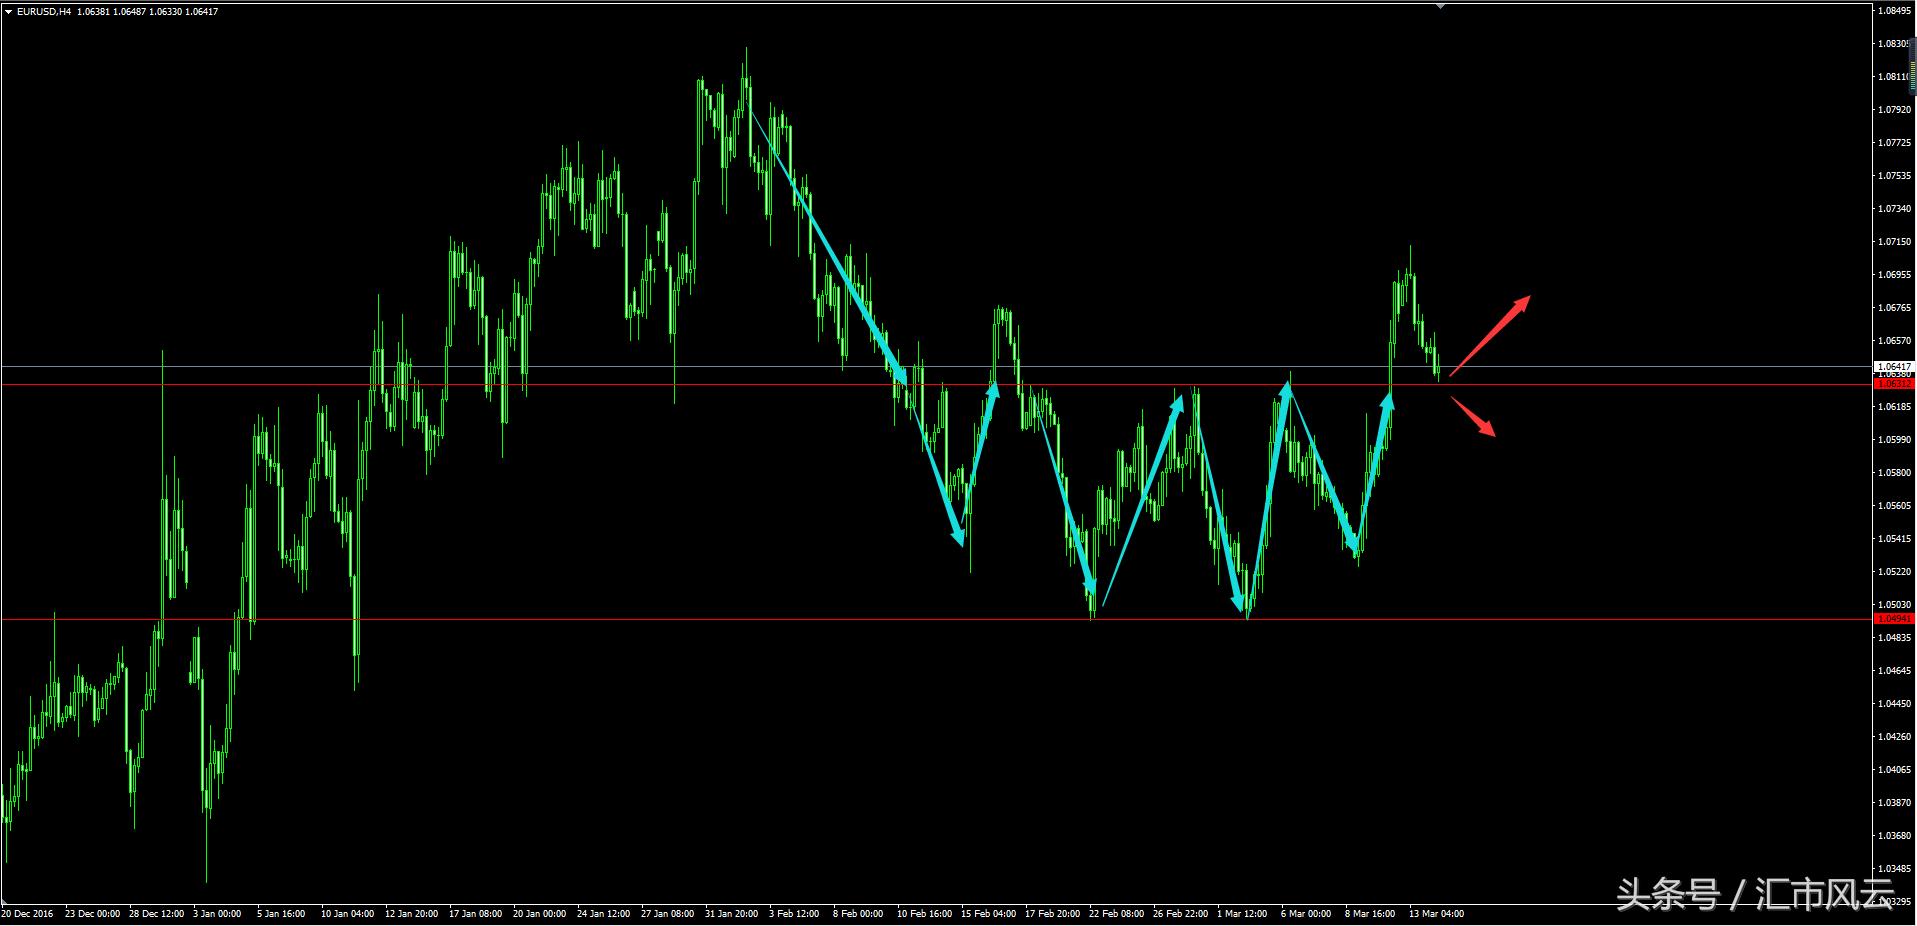Click time axis label 17 Feb 20:00

point(1053,914)
